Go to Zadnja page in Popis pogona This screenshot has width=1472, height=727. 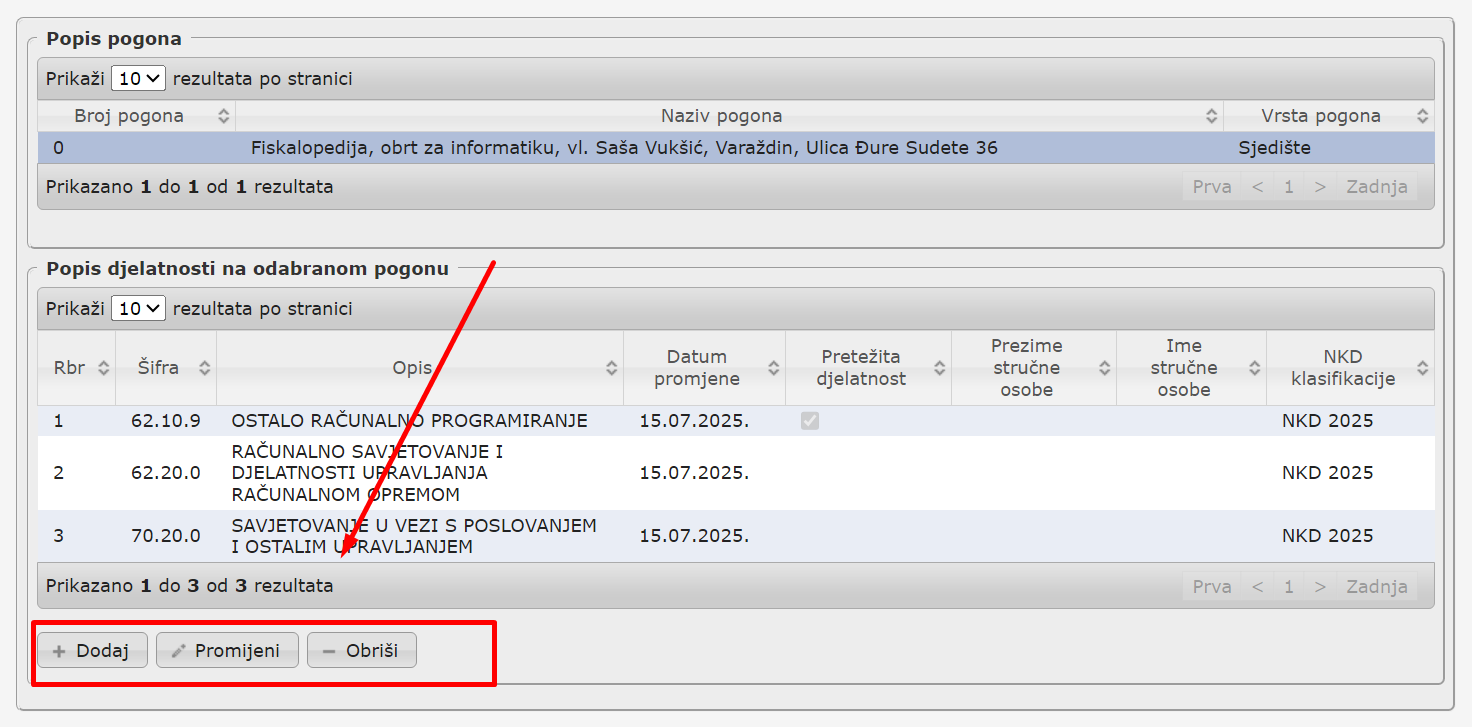(1377, 187)
